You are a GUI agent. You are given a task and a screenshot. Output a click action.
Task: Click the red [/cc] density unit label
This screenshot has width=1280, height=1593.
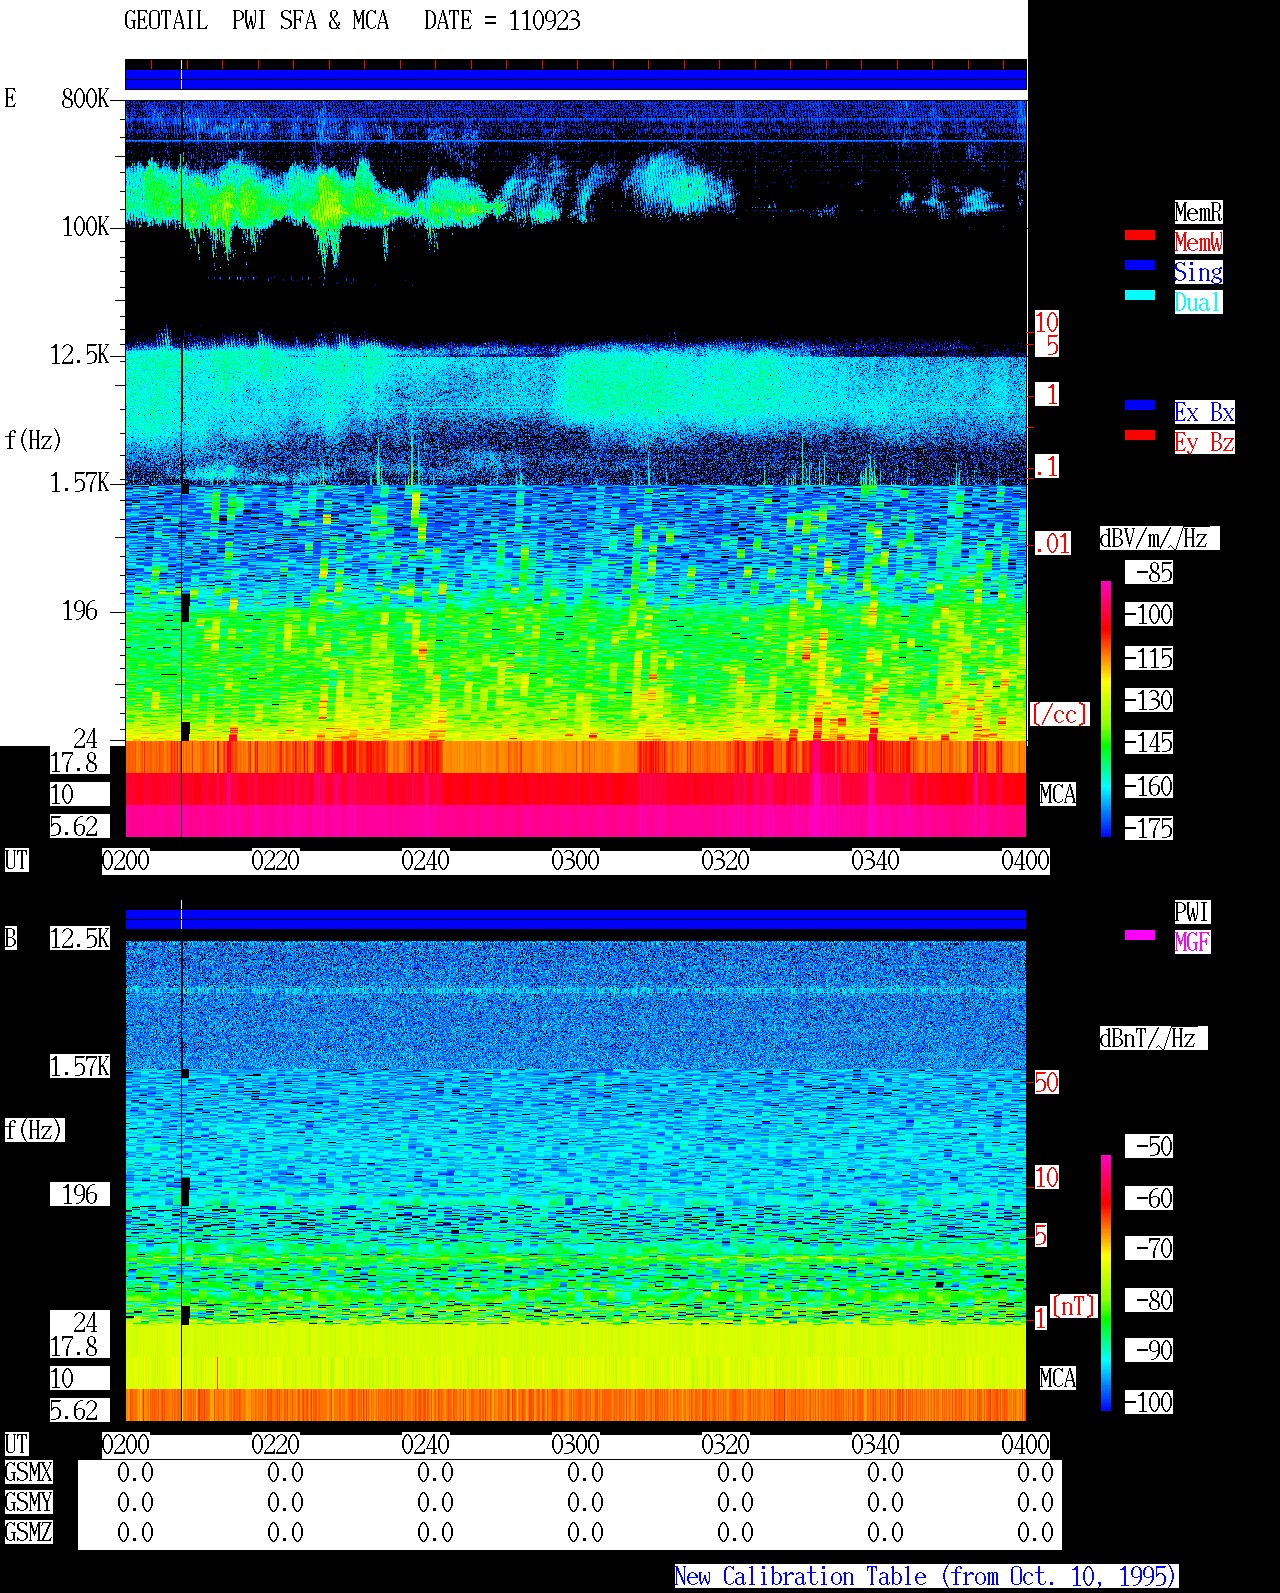tap(1059, 714)
